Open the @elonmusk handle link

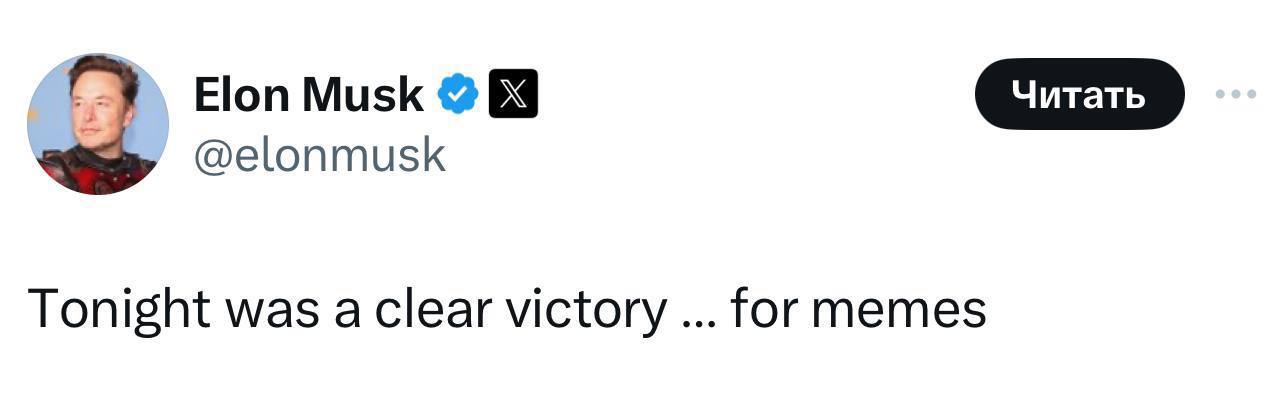[x=320, y=155]
